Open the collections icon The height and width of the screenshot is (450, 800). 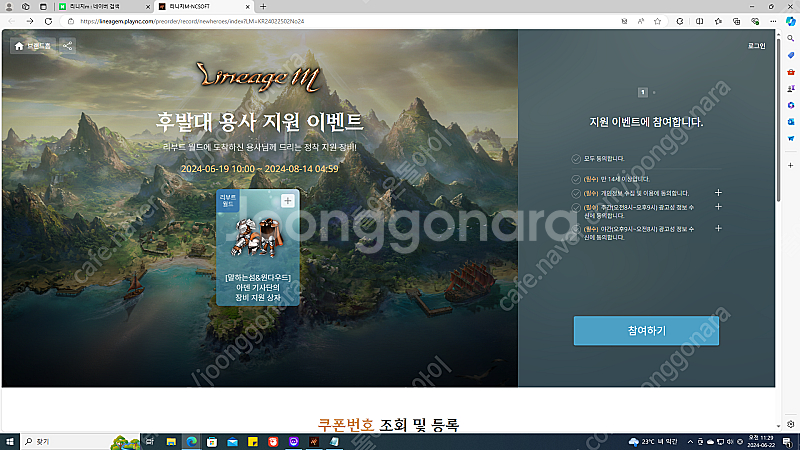coord(737,21)
